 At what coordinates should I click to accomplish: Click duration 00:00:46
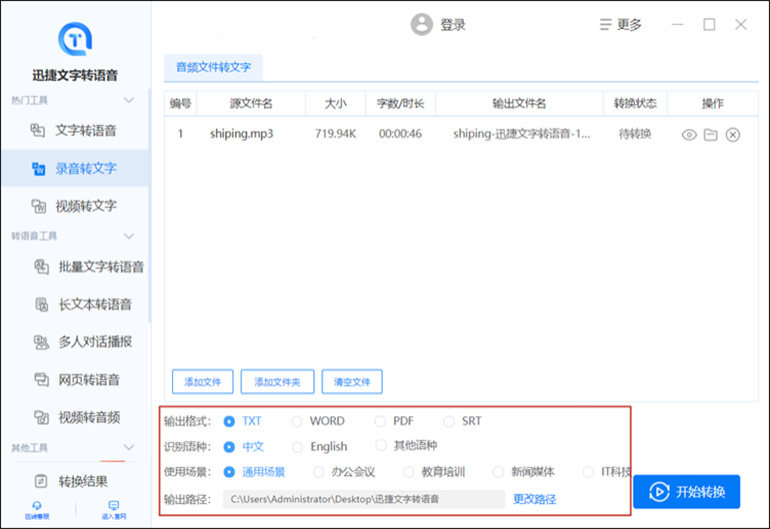tap(400, 134)
